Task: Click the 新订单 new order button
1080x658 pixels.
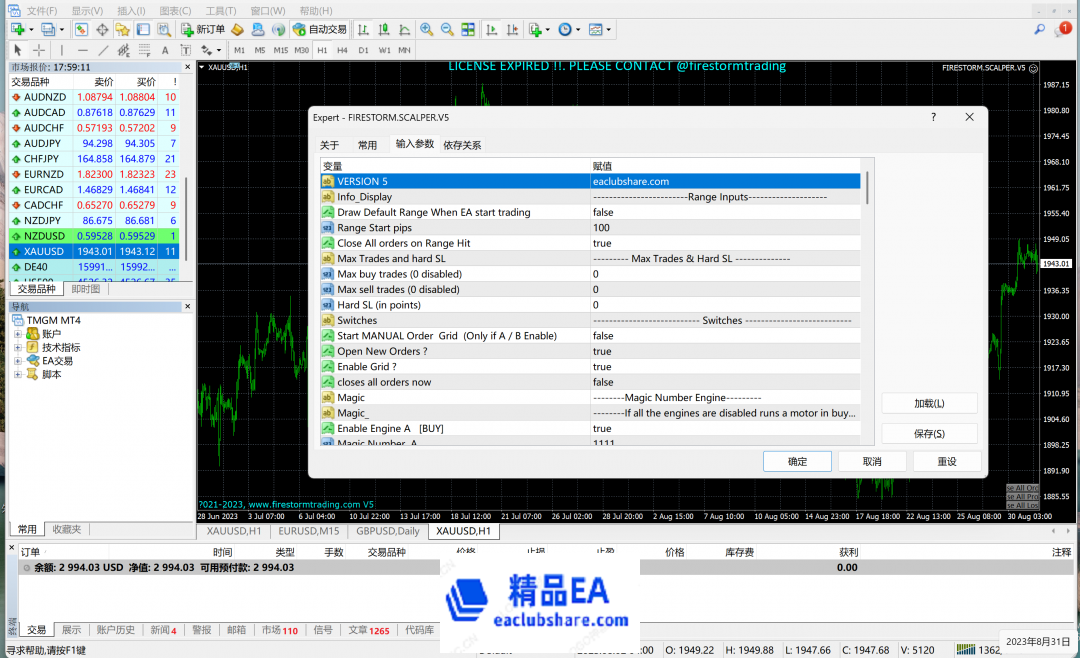Action: point(203,30)
